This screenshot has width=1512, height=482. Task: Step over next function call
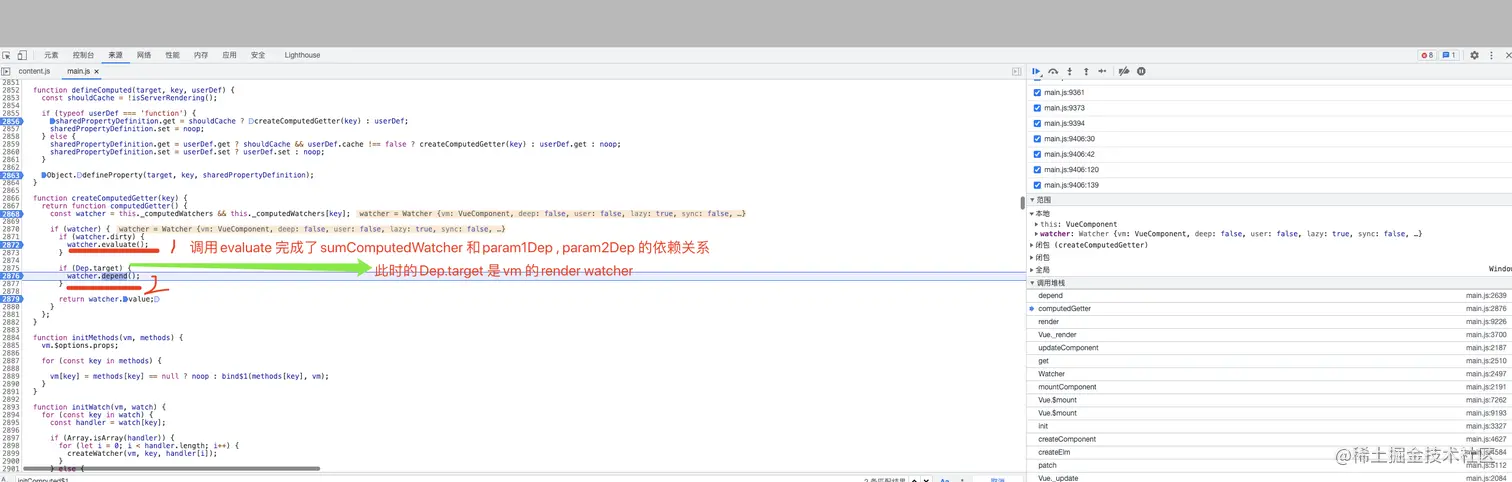pos(1053,72)
